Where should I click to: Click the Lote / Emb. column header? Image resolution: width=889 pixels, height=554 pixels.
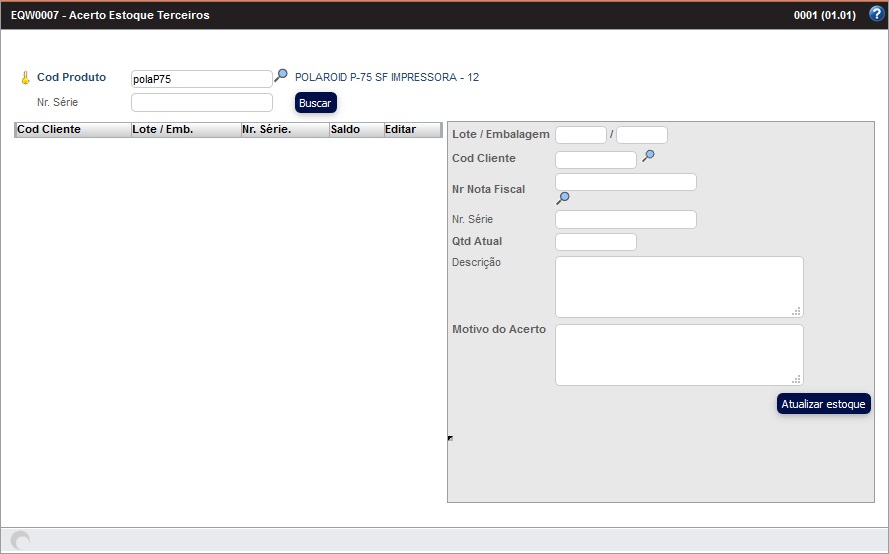185,130
